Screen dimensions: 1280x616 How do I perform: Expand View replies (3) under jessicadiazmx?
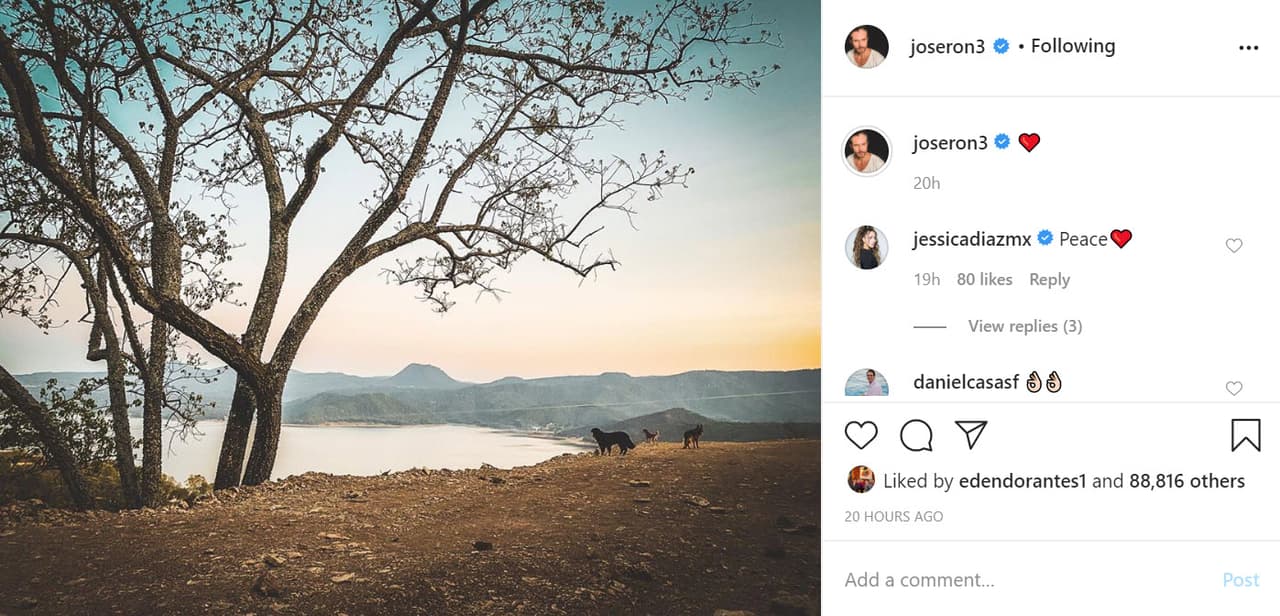click(x=1024, y=326)
